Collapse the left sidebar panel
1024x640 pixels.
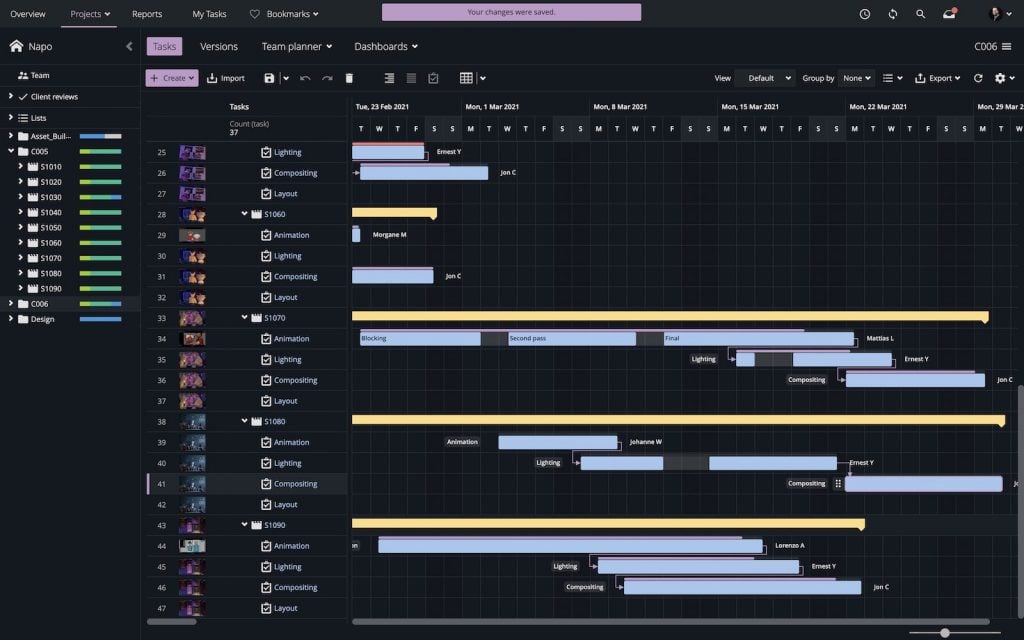129,46
